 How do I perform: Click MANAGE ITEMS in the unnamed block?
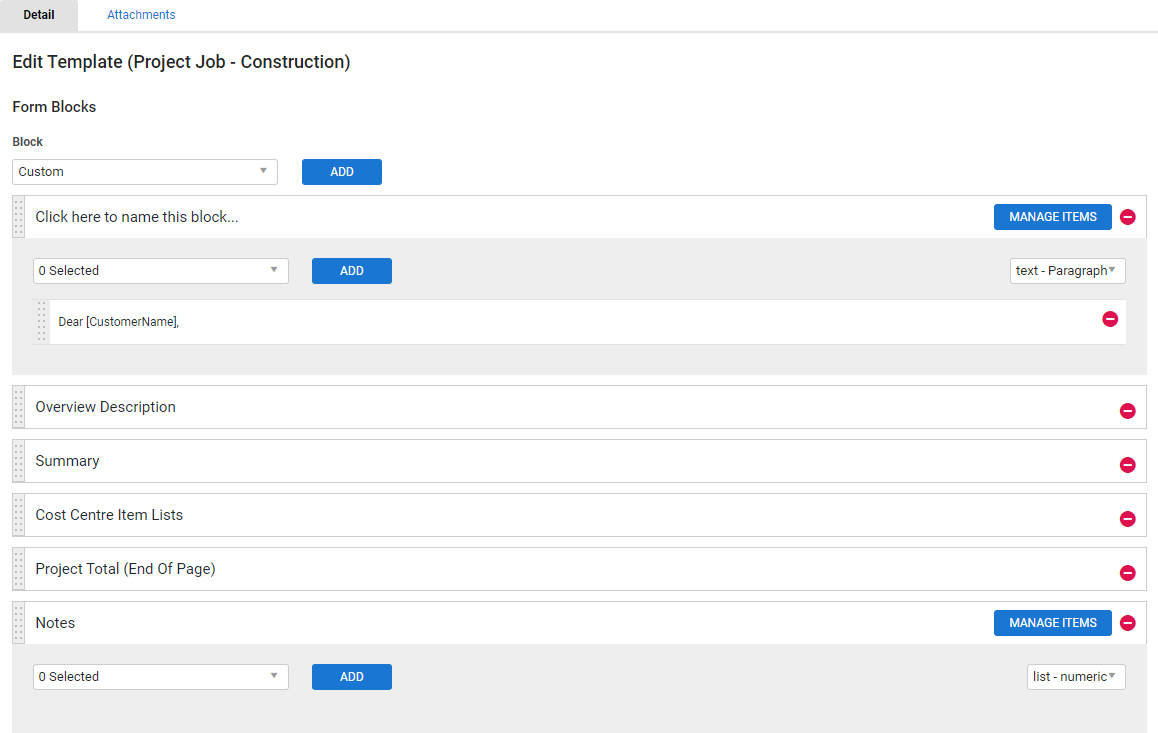(1052, 217)
